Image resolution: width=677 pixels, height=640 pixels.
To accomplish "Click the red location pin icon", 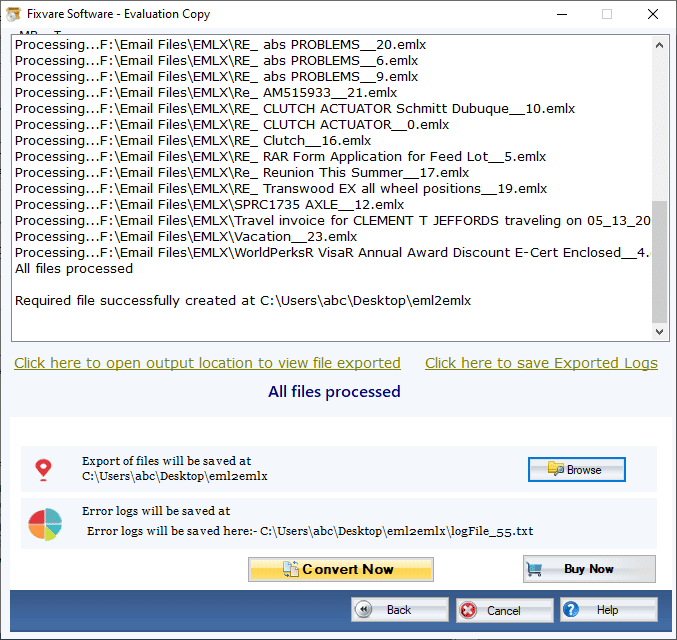I will [x=43, y=470].
